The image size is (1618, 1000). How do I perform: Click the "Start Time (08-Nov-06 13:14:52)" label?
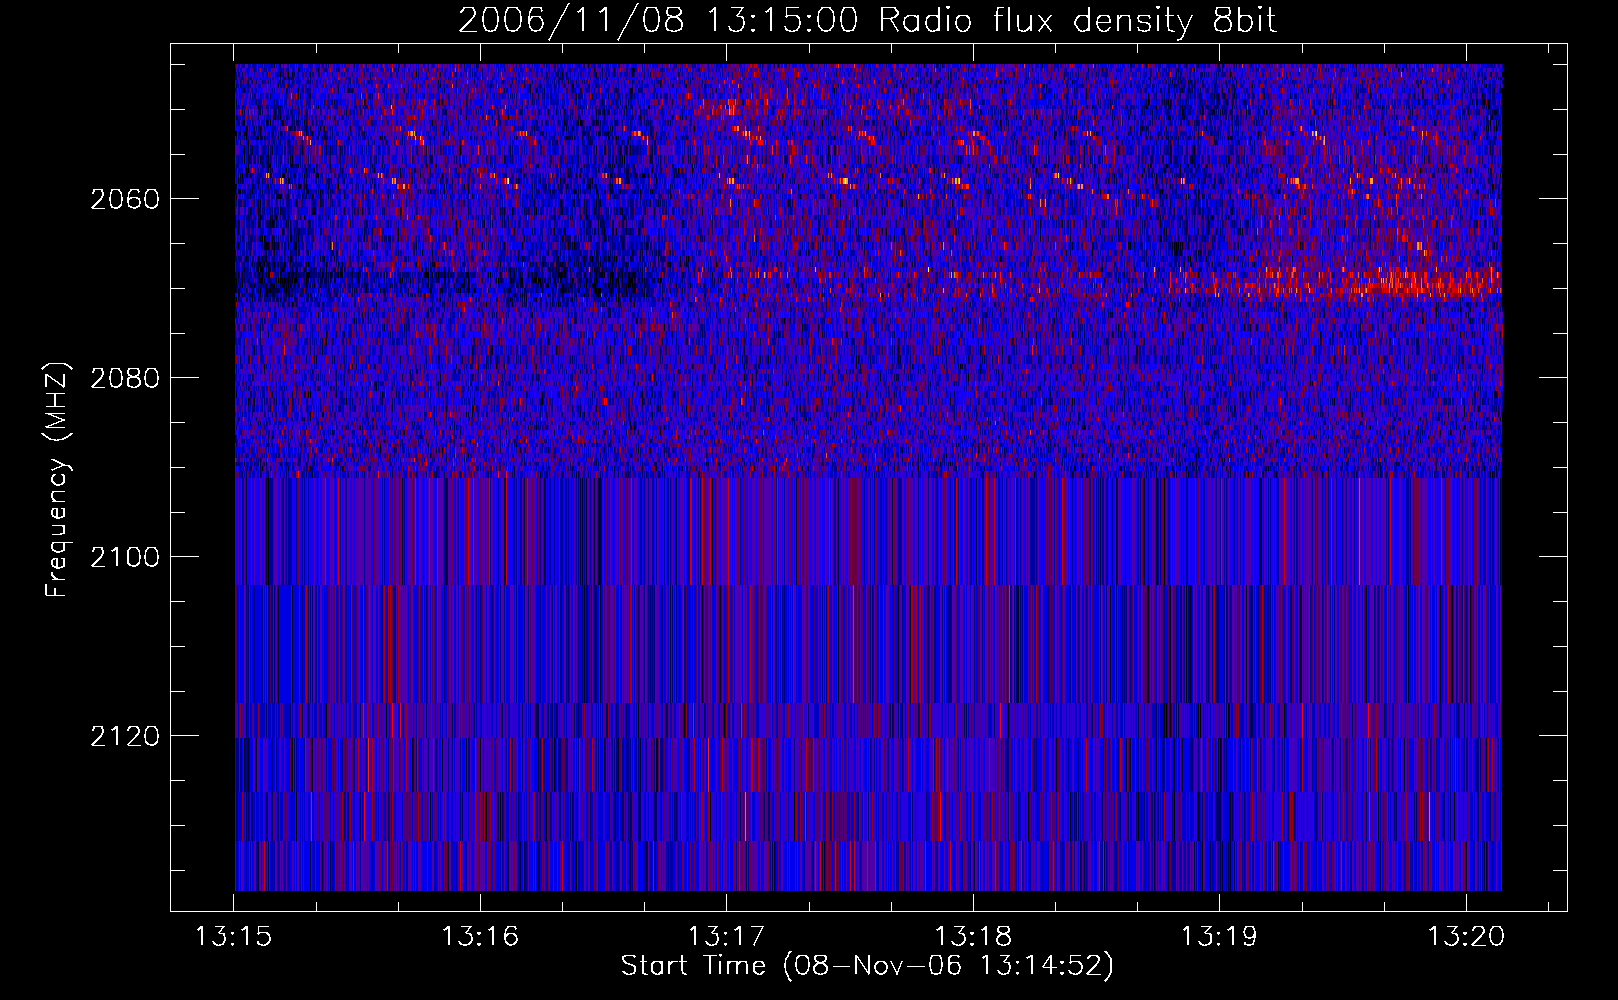click(x=867, y=966)
